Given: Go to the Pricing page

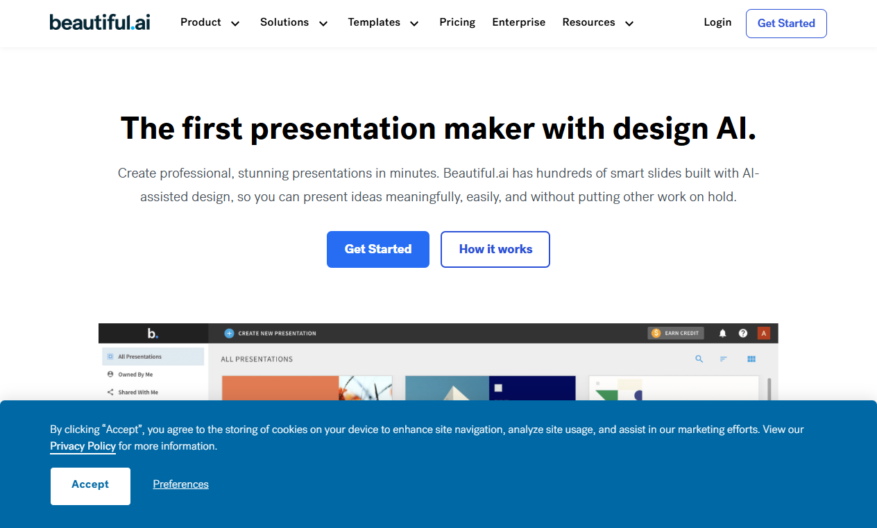Looking at the screenshot, I should click(x=457, y=22).
